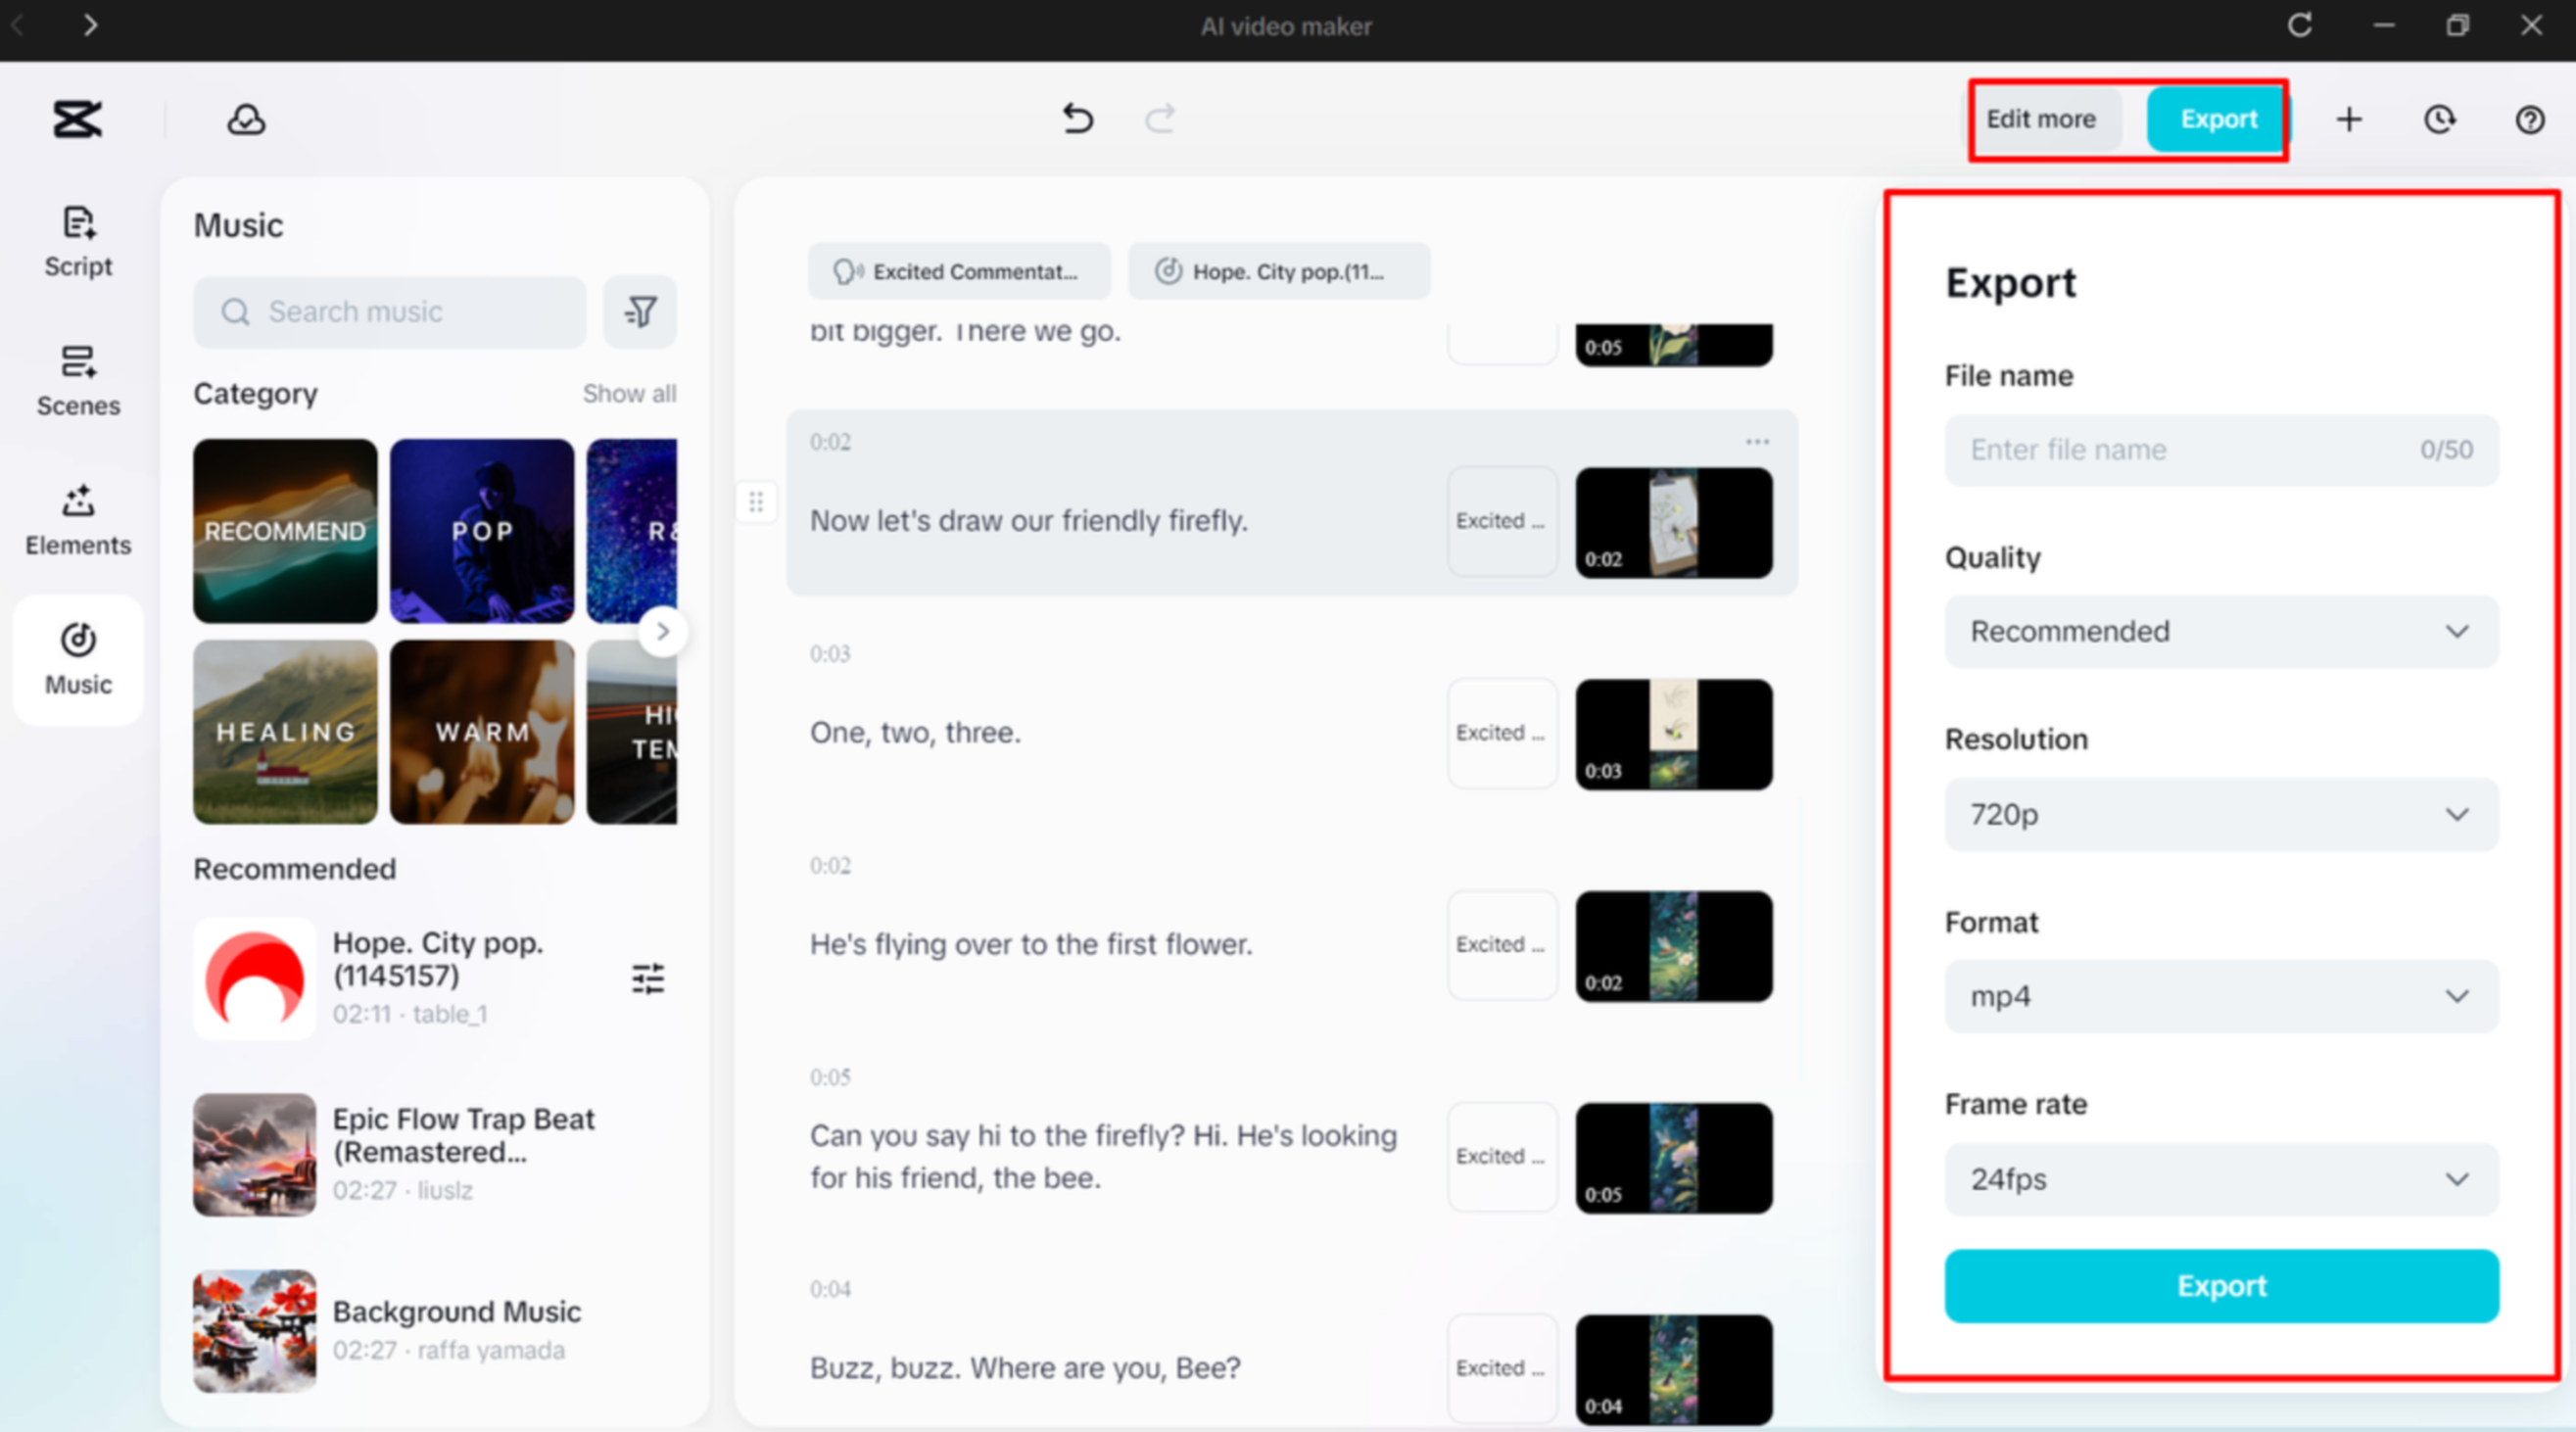
Task: Open the Resolution 720p dropdown
Action: (2220, 815)
